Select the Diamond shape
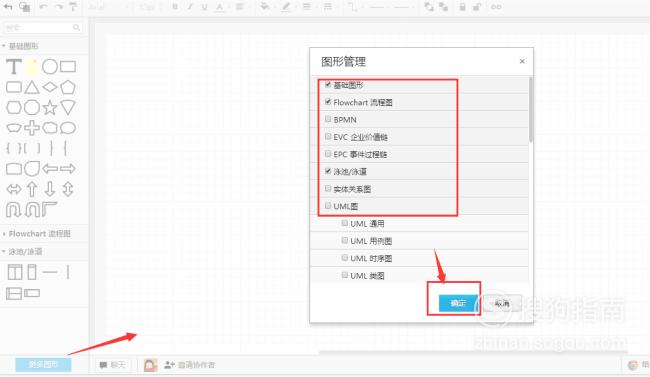Viewport: 650px width, 377px height. tap(50, 87)
